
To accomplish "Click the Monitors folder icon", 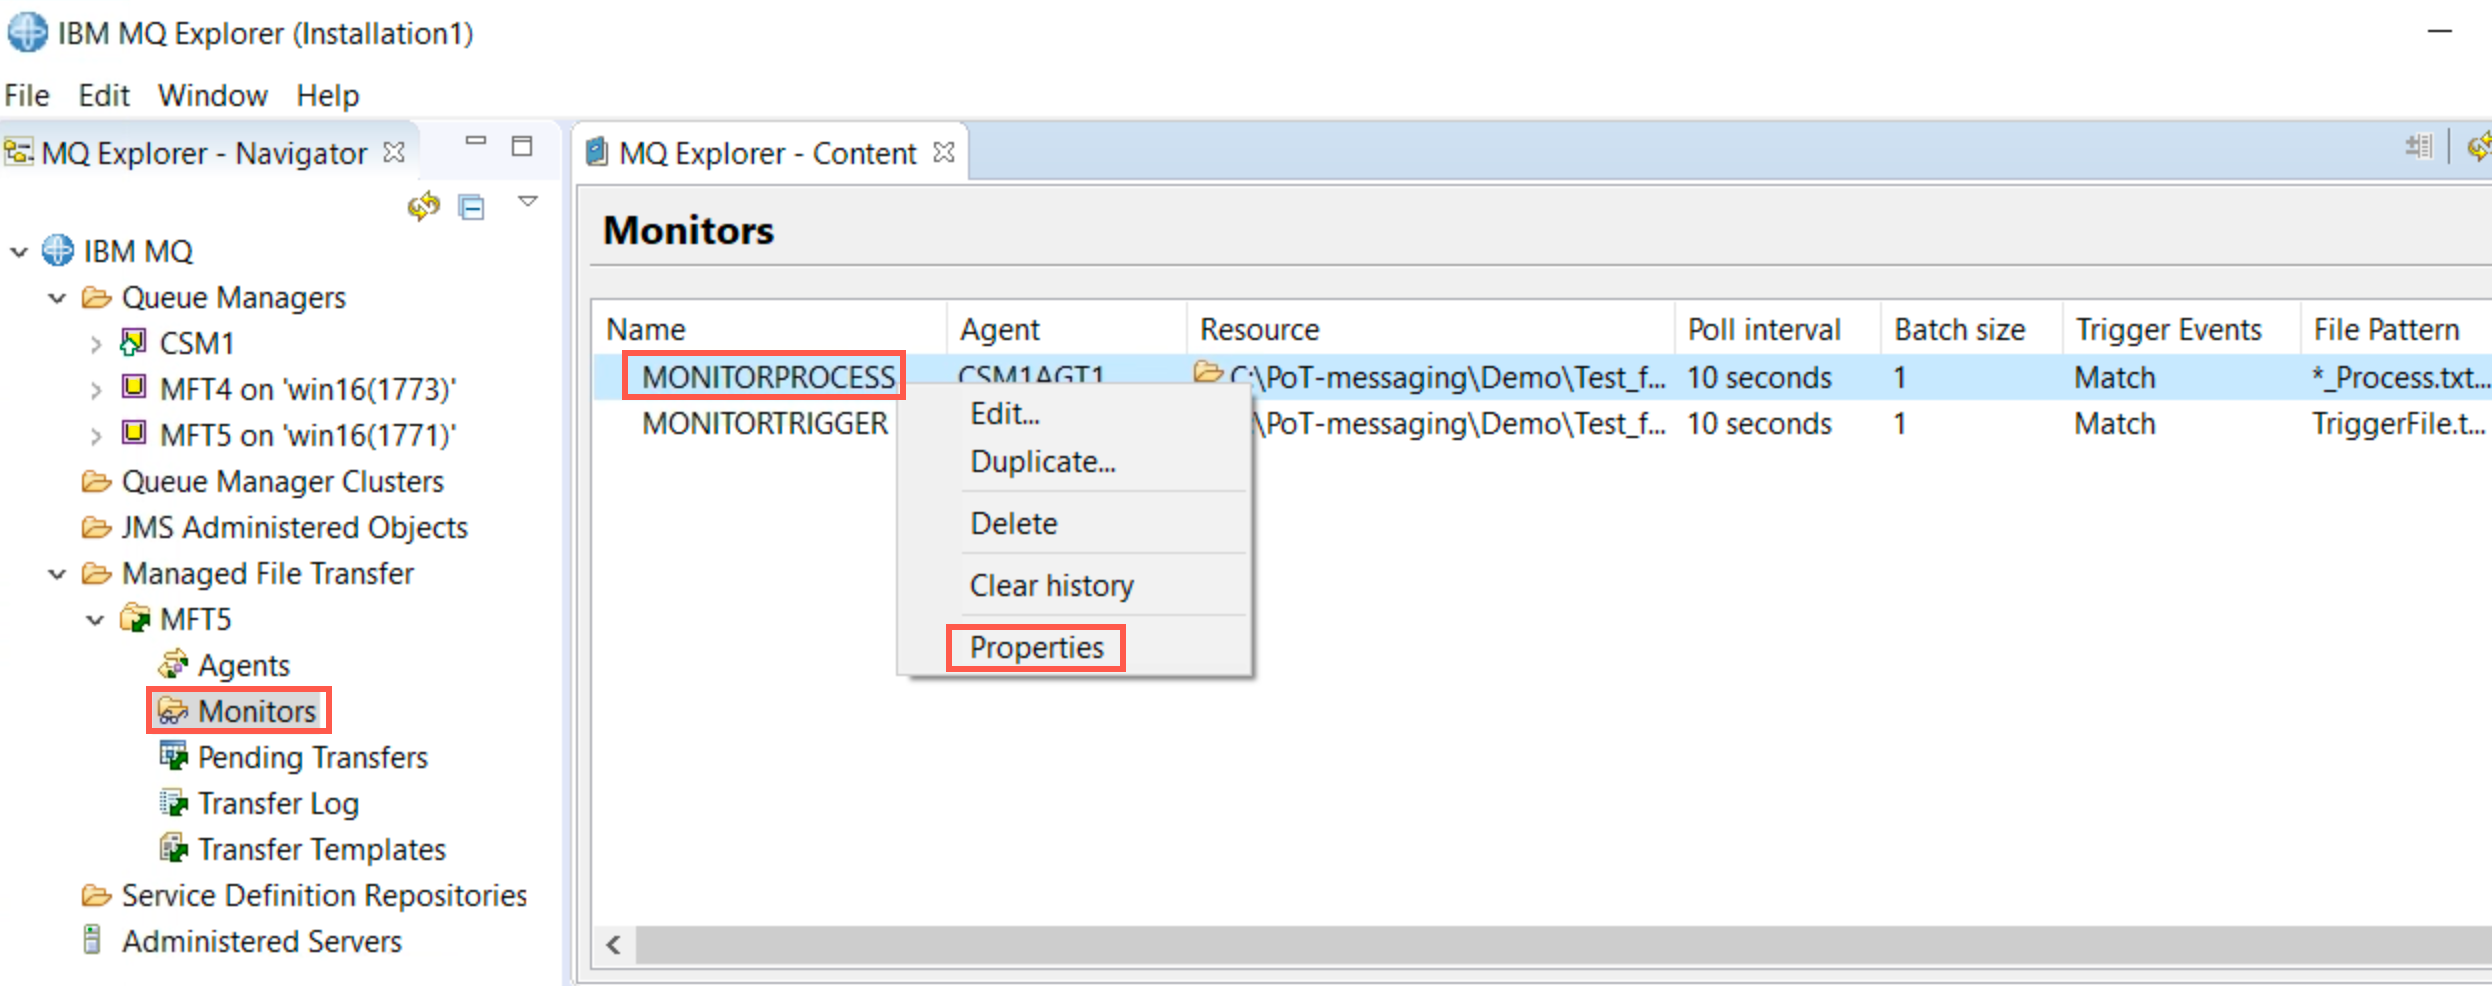I will (173, 711).
